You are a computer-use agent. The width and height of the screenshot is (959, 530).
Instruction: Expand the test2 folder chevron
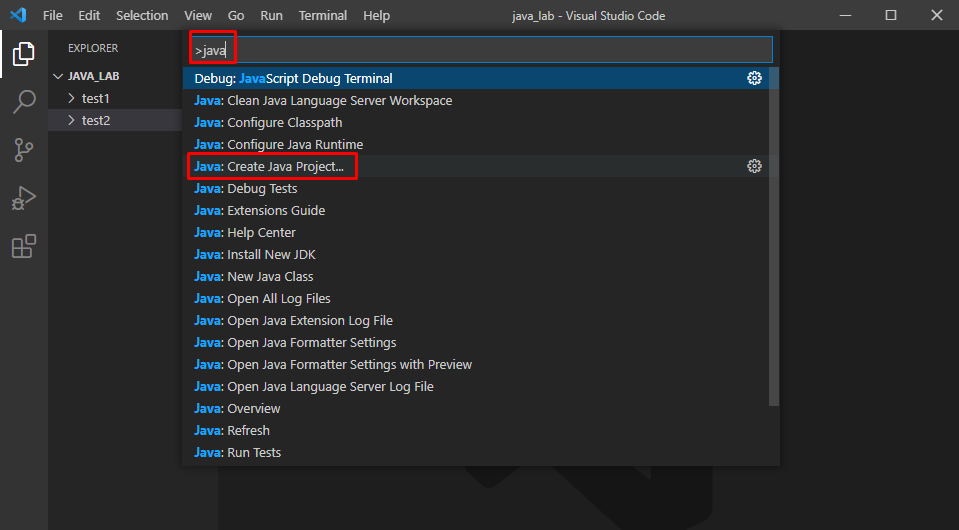coord(72,120)
